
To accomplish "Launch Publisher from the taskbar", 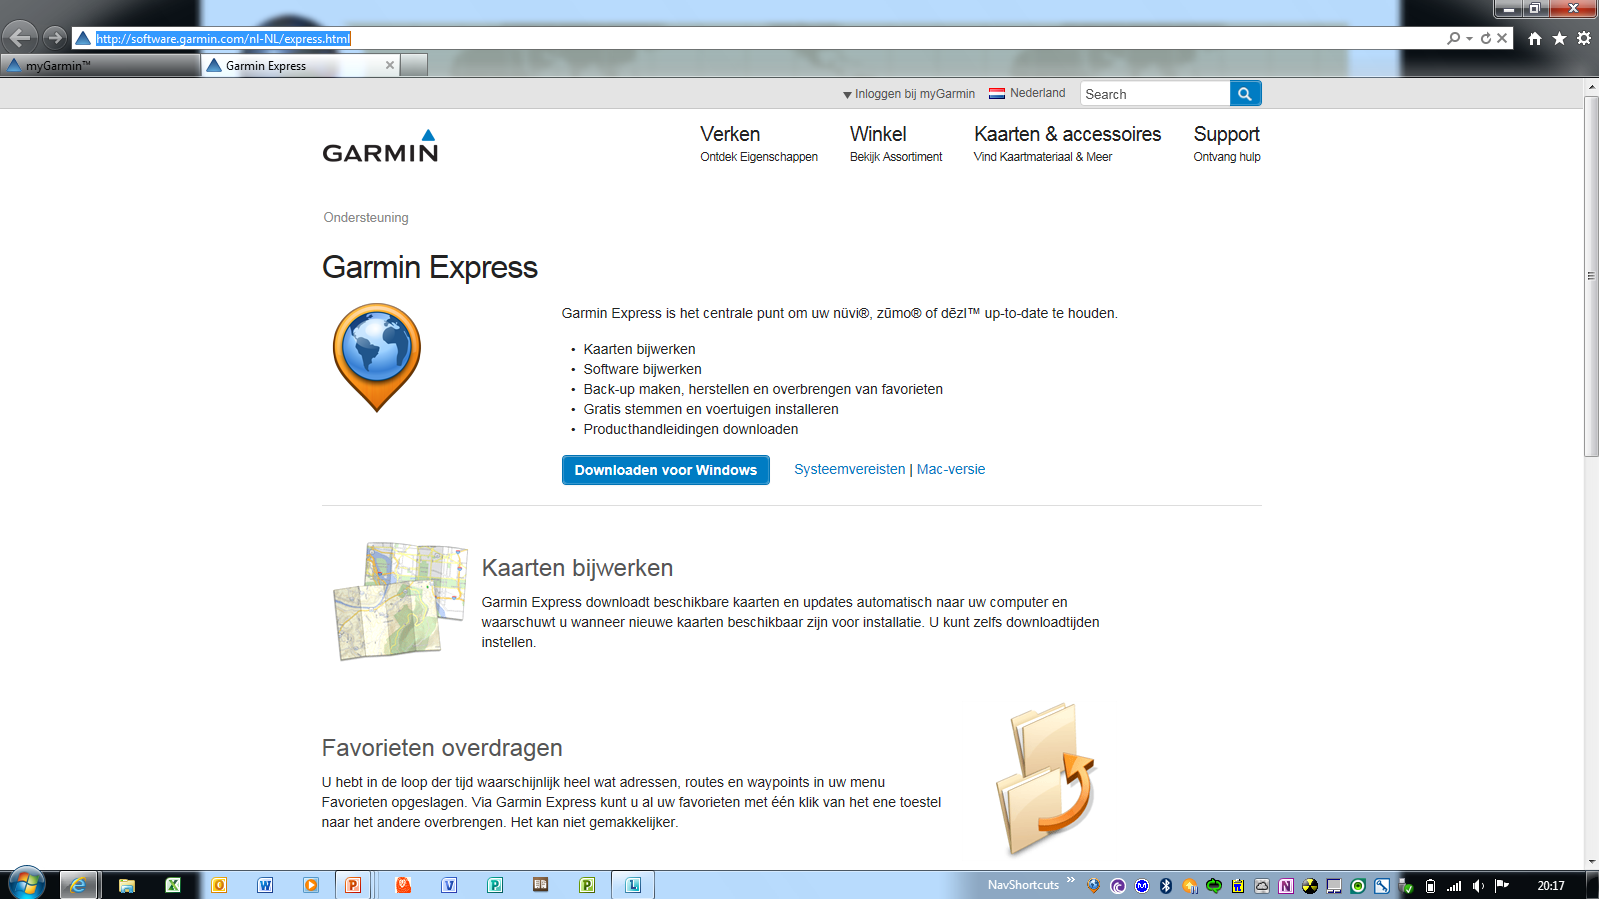I will tap(495, 885).
